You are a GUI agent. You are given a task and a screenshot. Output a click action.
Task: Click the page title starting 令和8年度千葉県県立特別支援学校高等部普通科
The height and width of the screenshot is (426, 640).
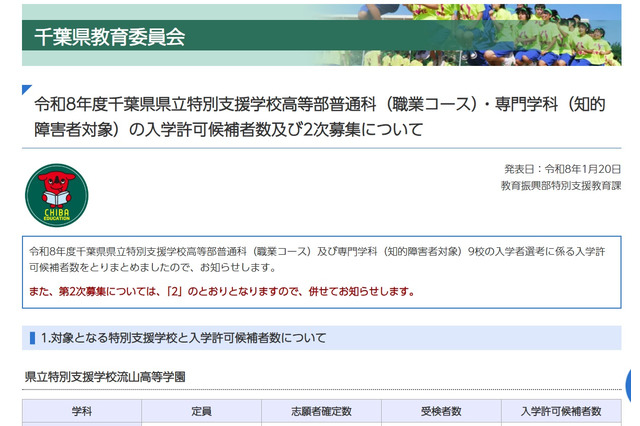click(x=320, y=117)
